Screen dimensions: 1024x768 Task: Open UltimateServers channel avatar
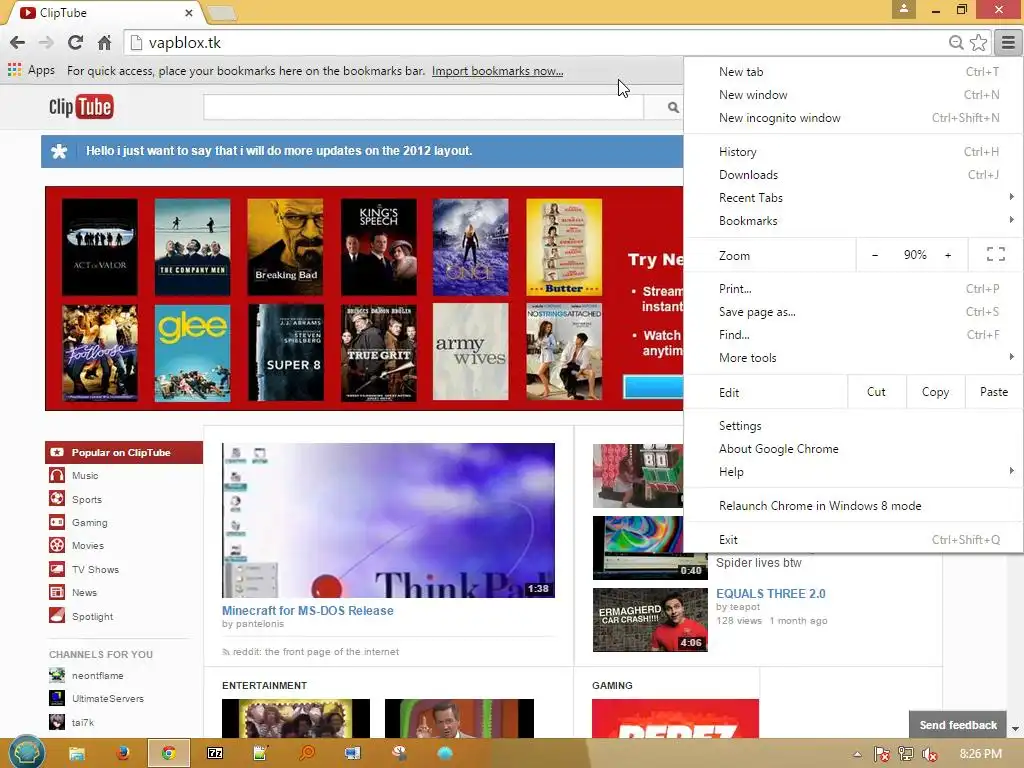pyautogui.click(x=57, y=698)
